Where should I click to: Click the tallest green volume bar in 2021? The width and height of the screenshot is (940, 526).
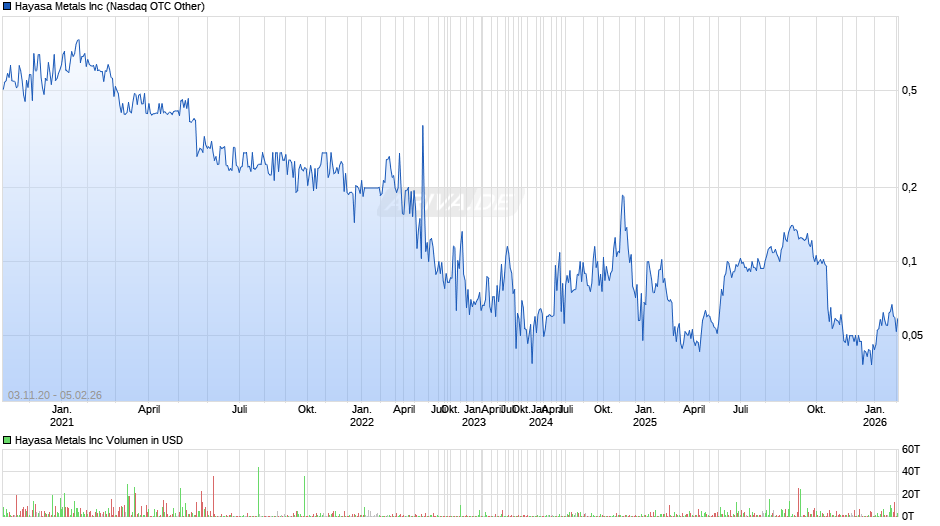pos(258,492)
